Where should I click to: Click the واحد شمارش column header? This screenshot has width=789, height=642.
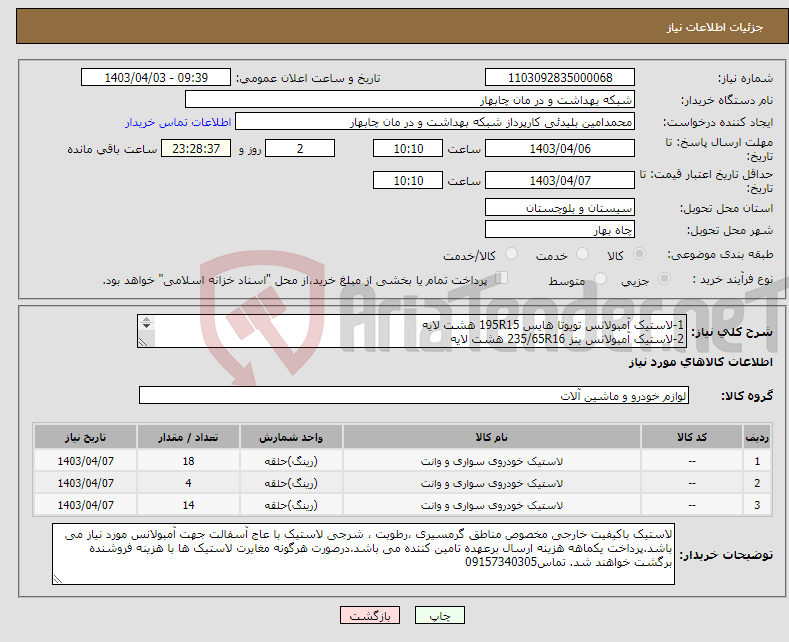[291, 437]
